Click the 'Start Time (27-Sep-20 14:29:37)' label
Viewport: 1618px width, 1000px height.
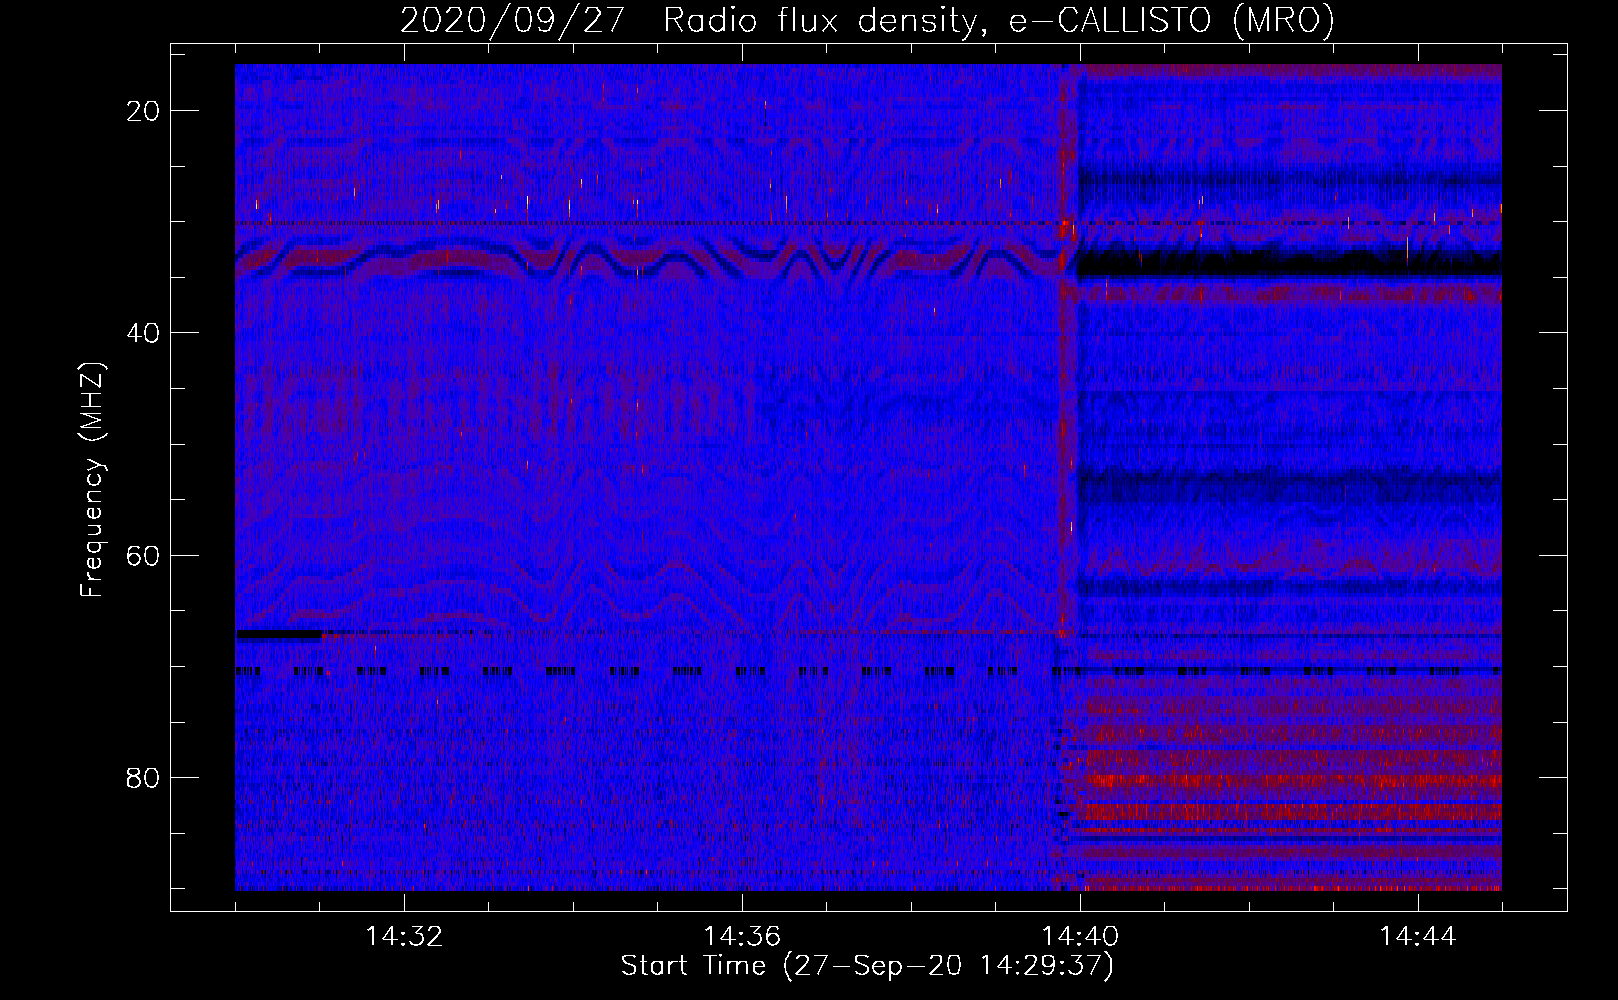(867, 967)
